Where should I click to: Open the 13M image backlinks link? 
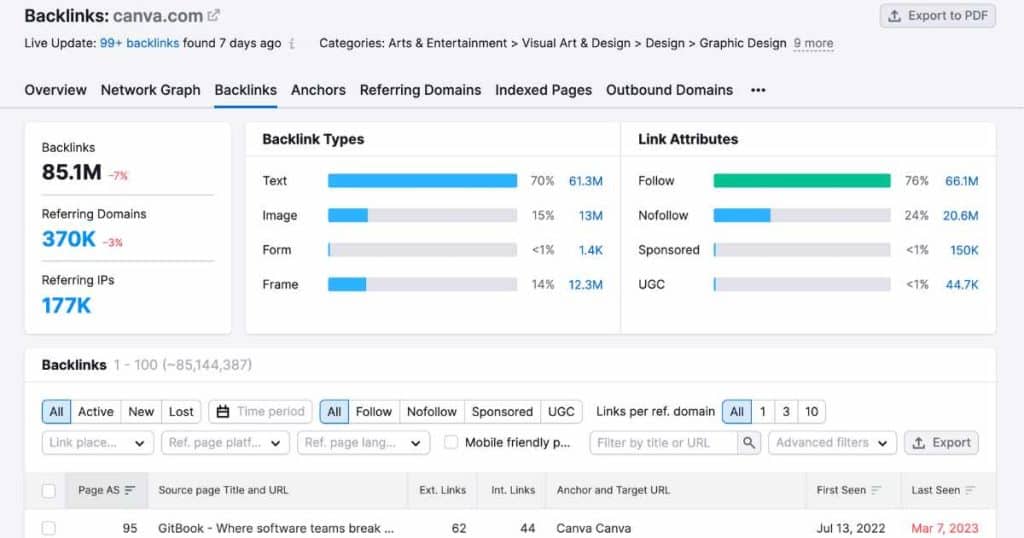tap(590, 215)
